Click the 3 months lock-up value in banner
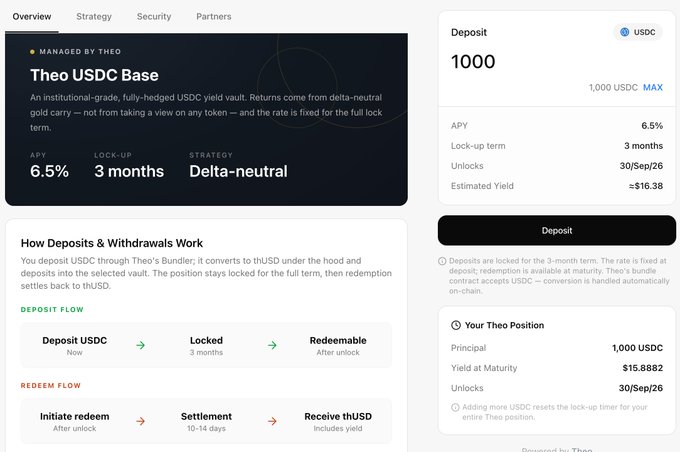This screenshot has height=452, width=680. [129, 171]
